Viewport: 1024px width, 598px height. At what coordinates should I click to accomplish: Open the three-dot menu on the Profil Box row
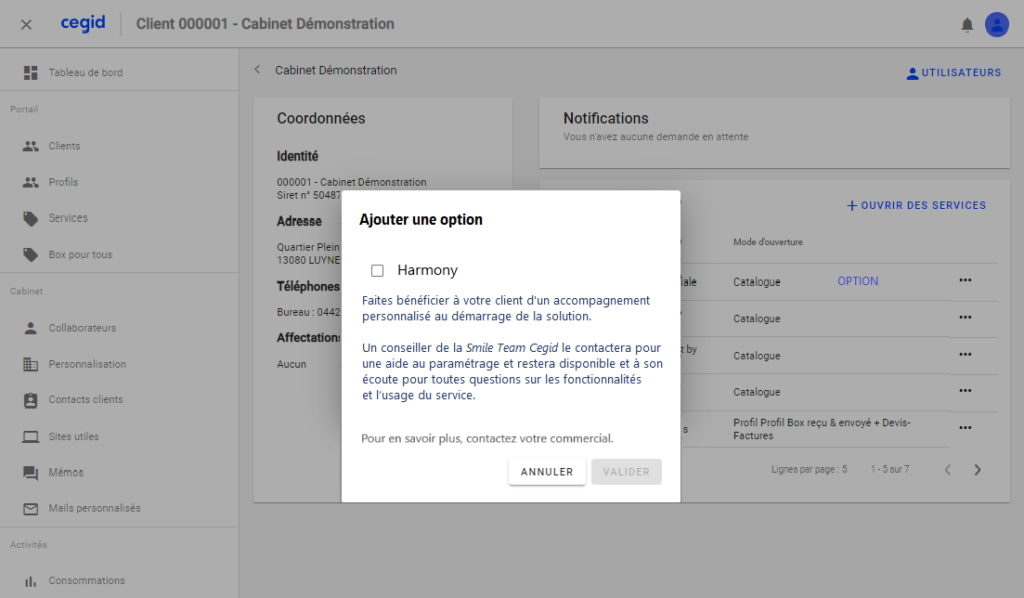coord(965,428)
